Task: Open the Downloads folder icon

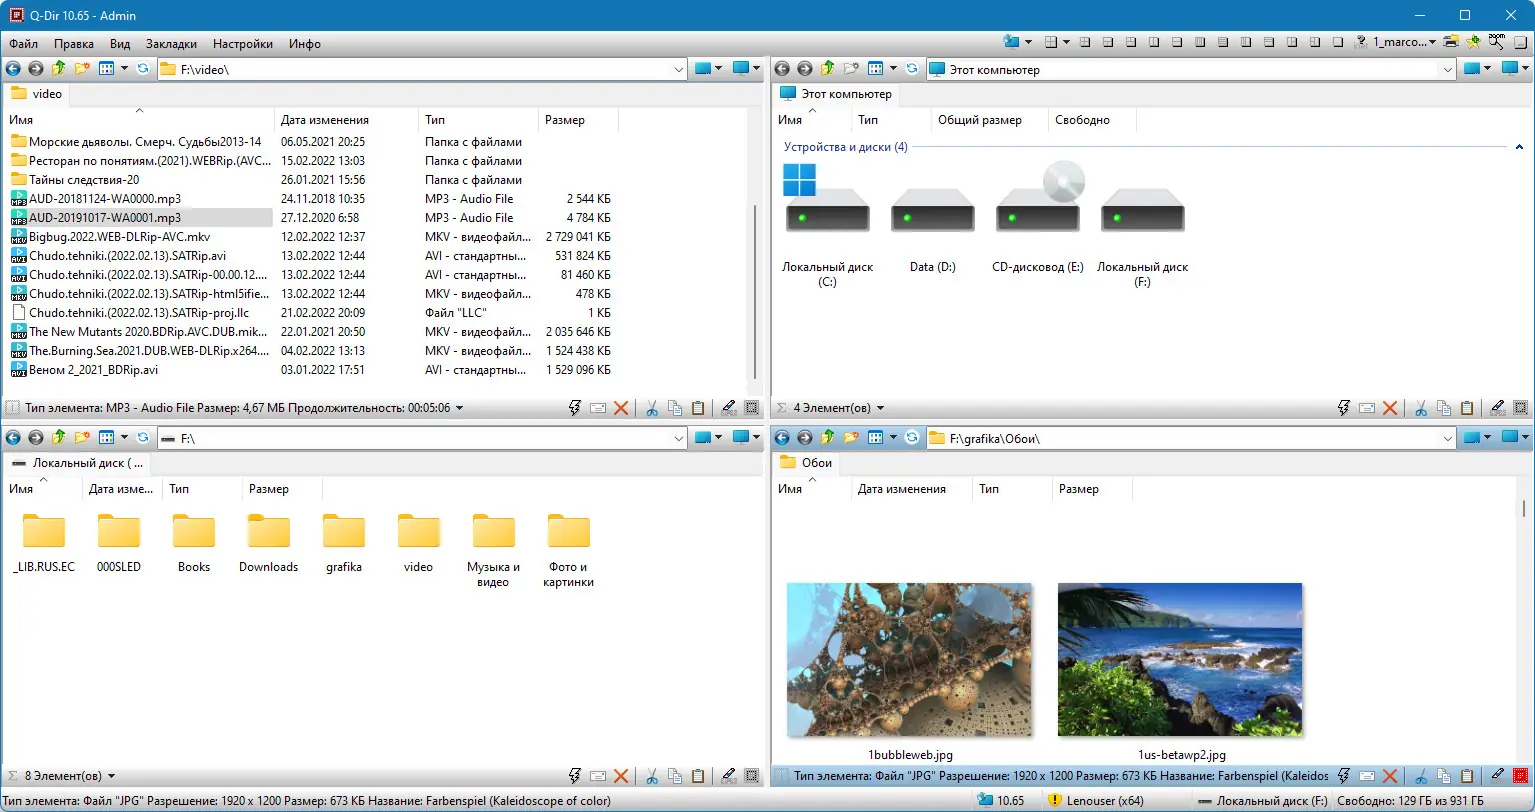Action: [x=269, y=532]
